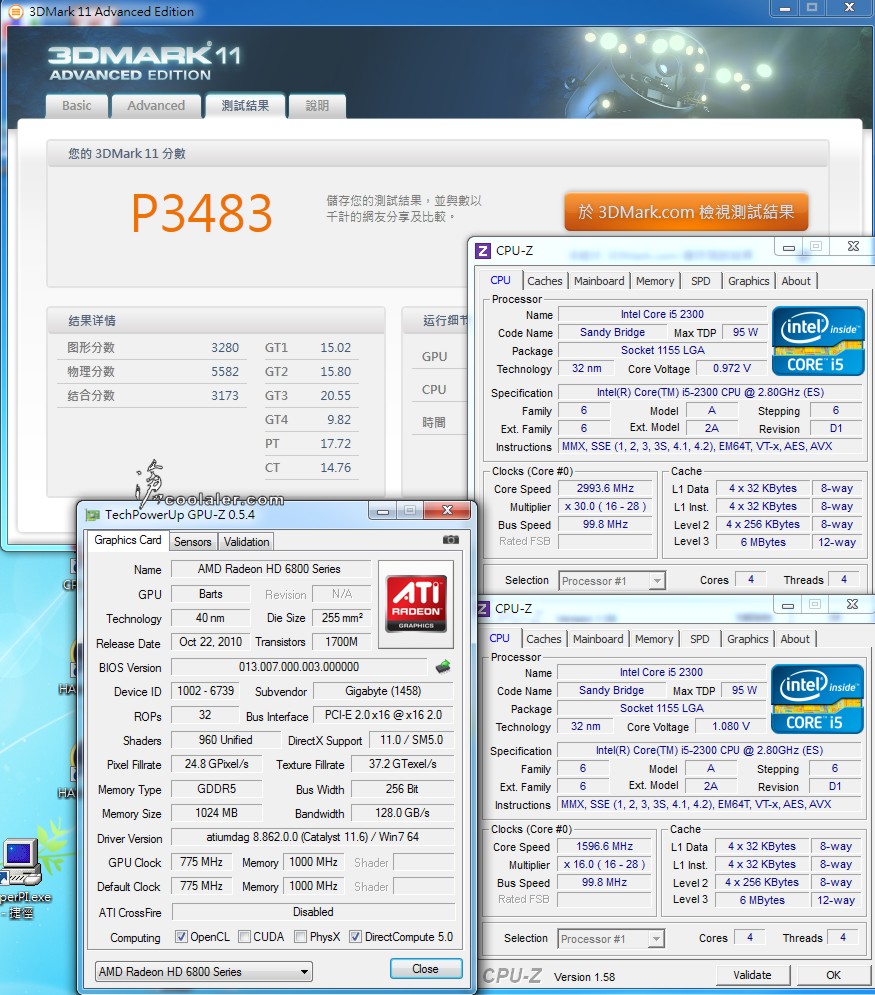Toggle the PhysX checkbox
The image size is (875, 995).
pos(301,937)
